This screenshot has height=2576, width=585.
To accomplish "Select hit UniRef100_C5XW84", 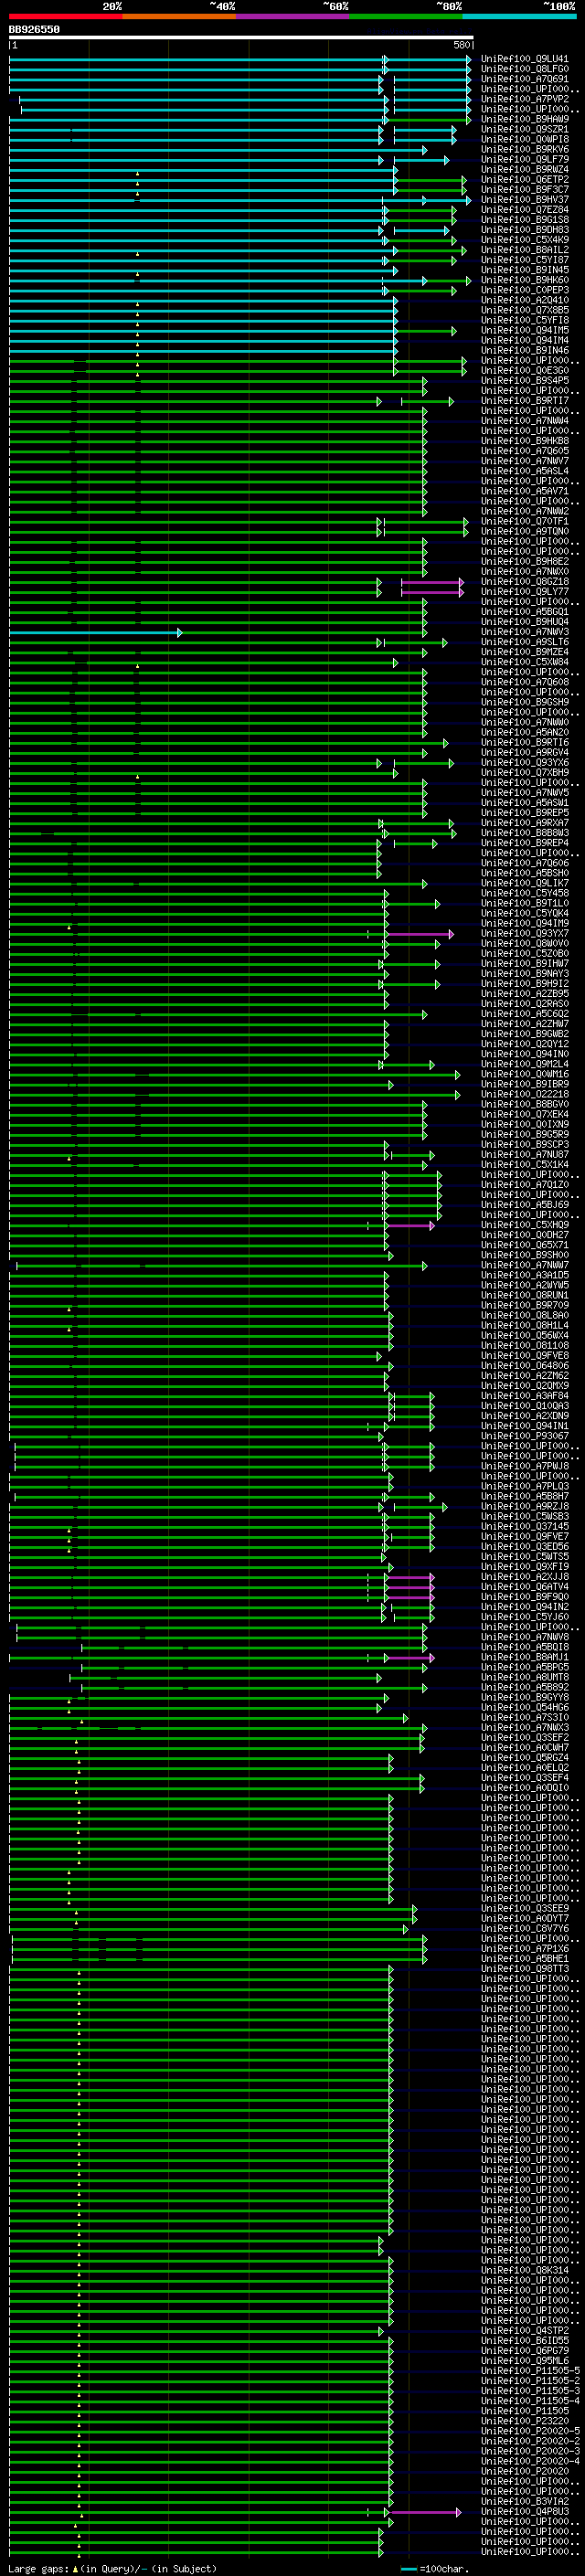I will [525, 662].
